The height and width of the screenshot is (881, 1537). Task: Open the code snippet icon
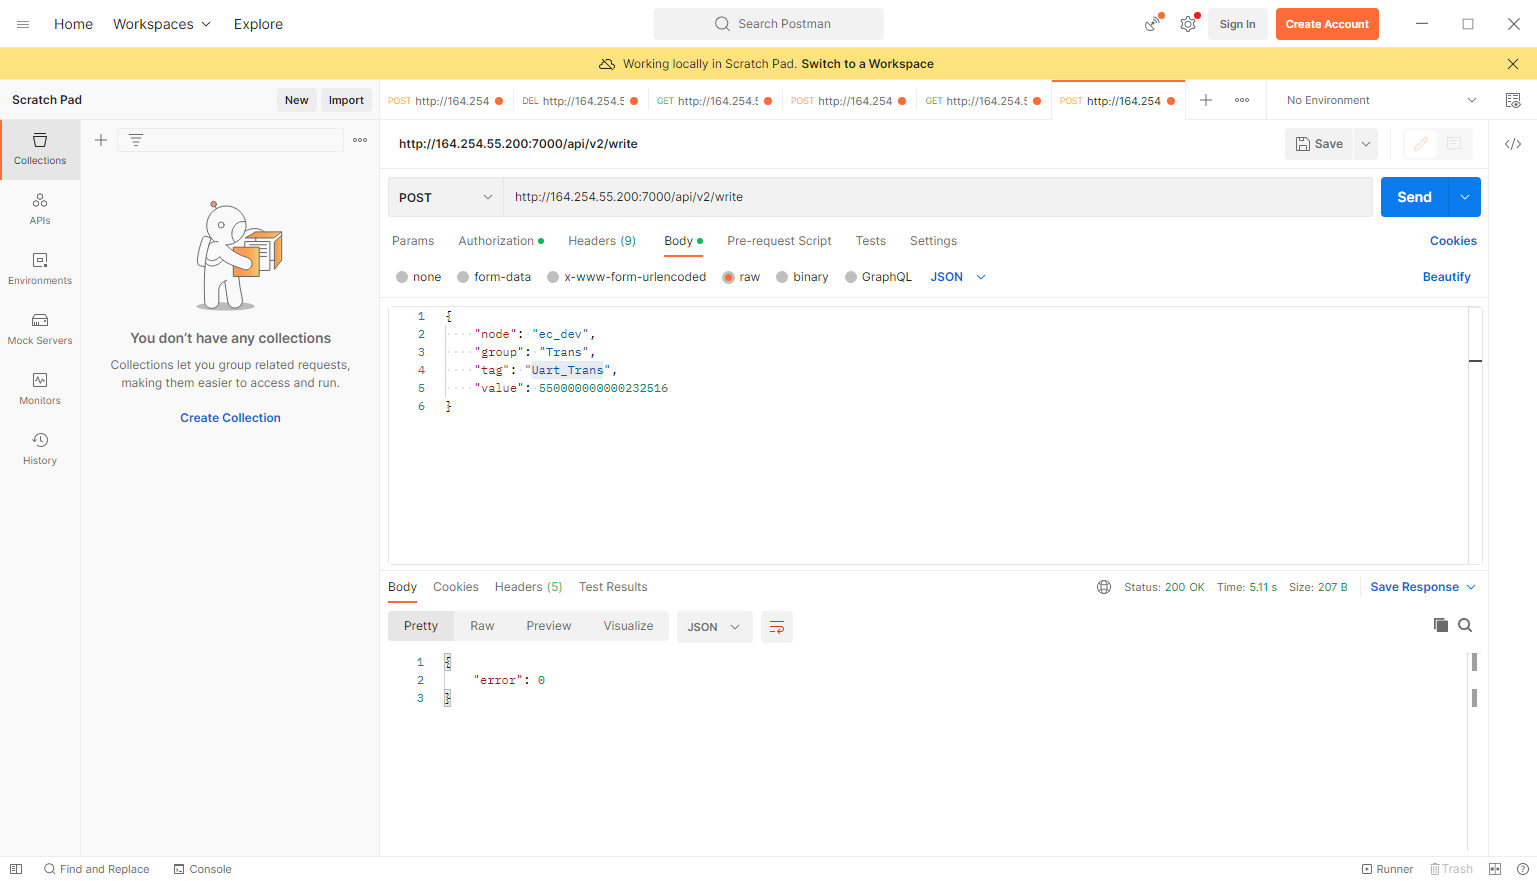point(1513,144)
